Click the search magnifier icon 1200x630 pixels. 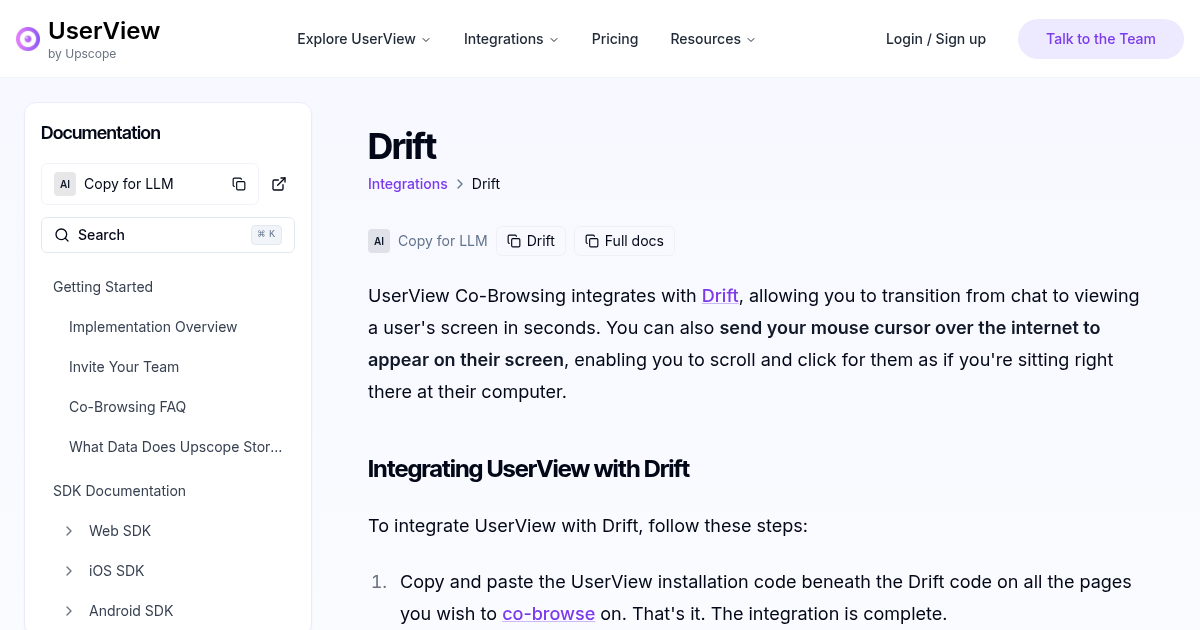click(62, 235)
